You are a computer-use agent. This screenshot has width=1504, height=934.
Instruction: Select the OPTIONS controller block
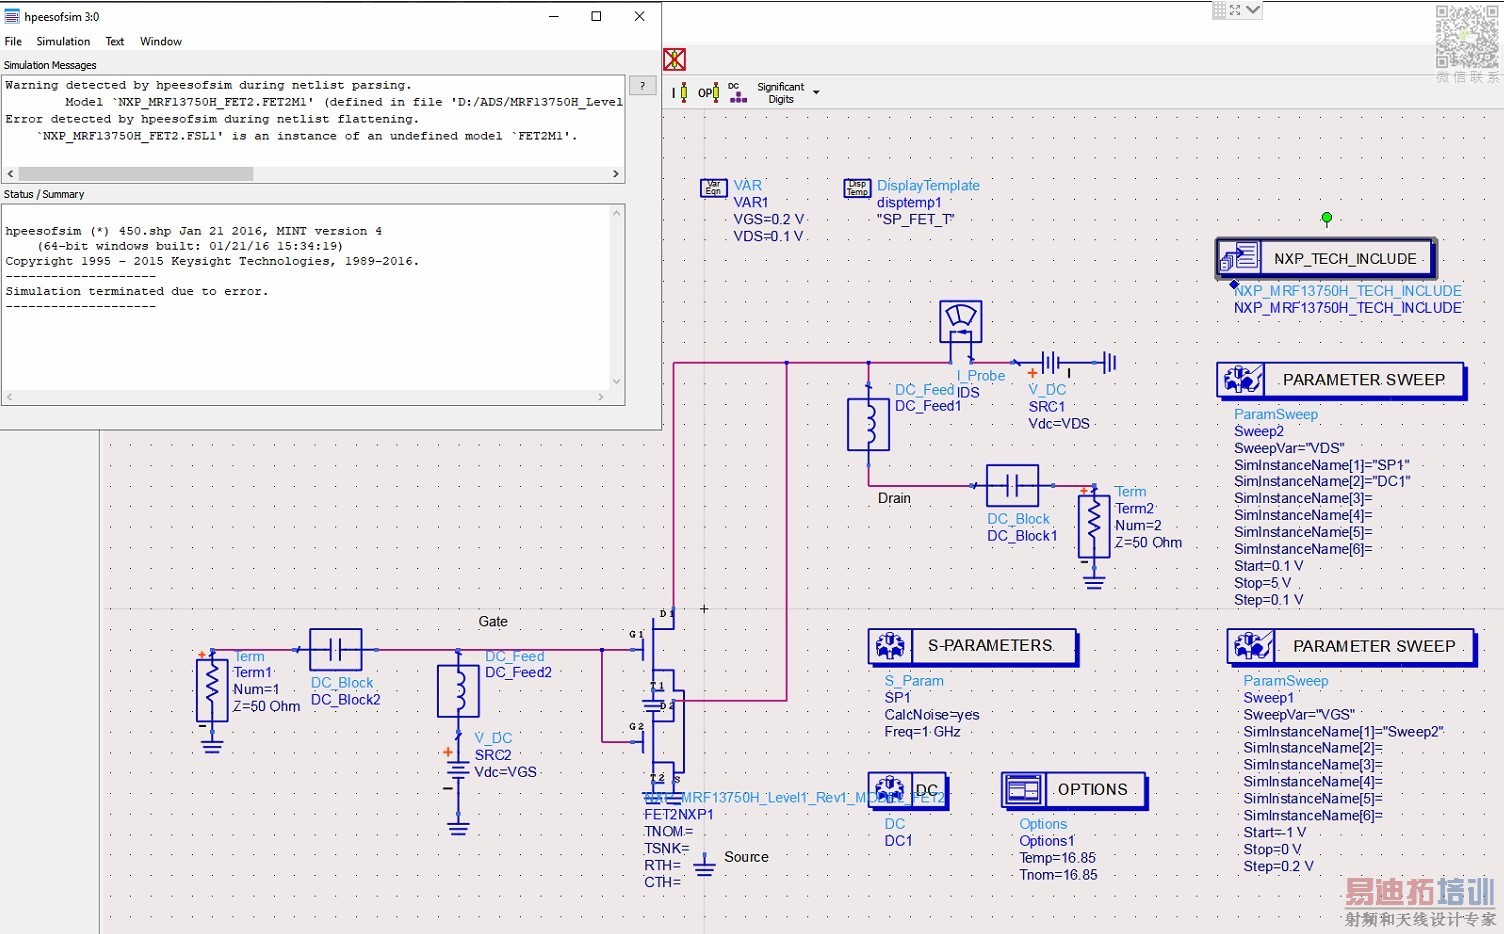[1073, 790]
